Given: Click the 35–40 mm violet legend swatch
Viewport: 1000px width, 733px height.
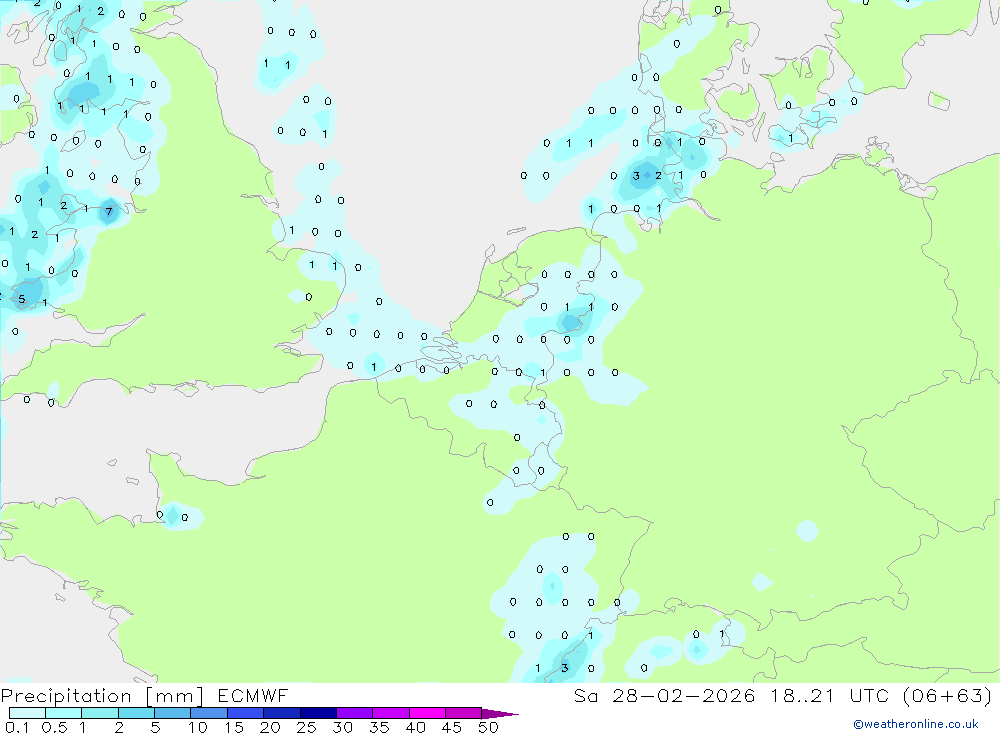Looking at the screenshot, I should 391,713.
